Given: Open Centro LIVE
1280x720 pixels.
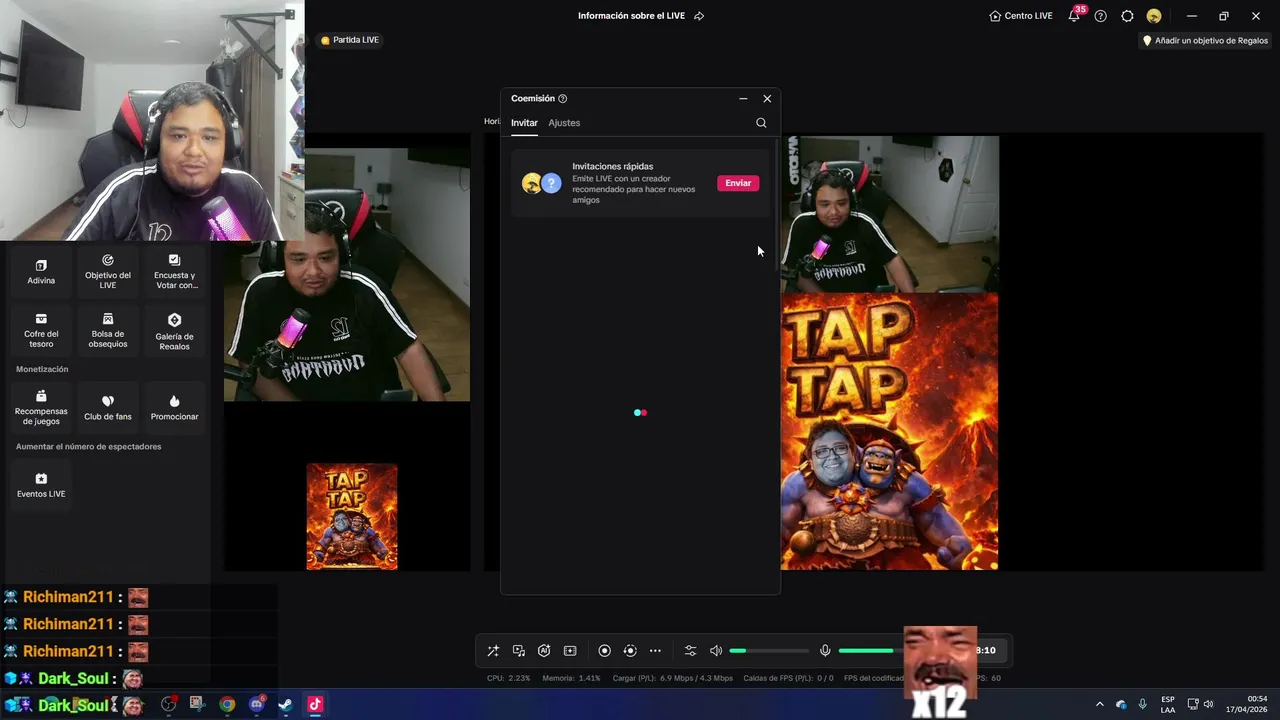Looking at the screenshot, I should point(1021,16).
